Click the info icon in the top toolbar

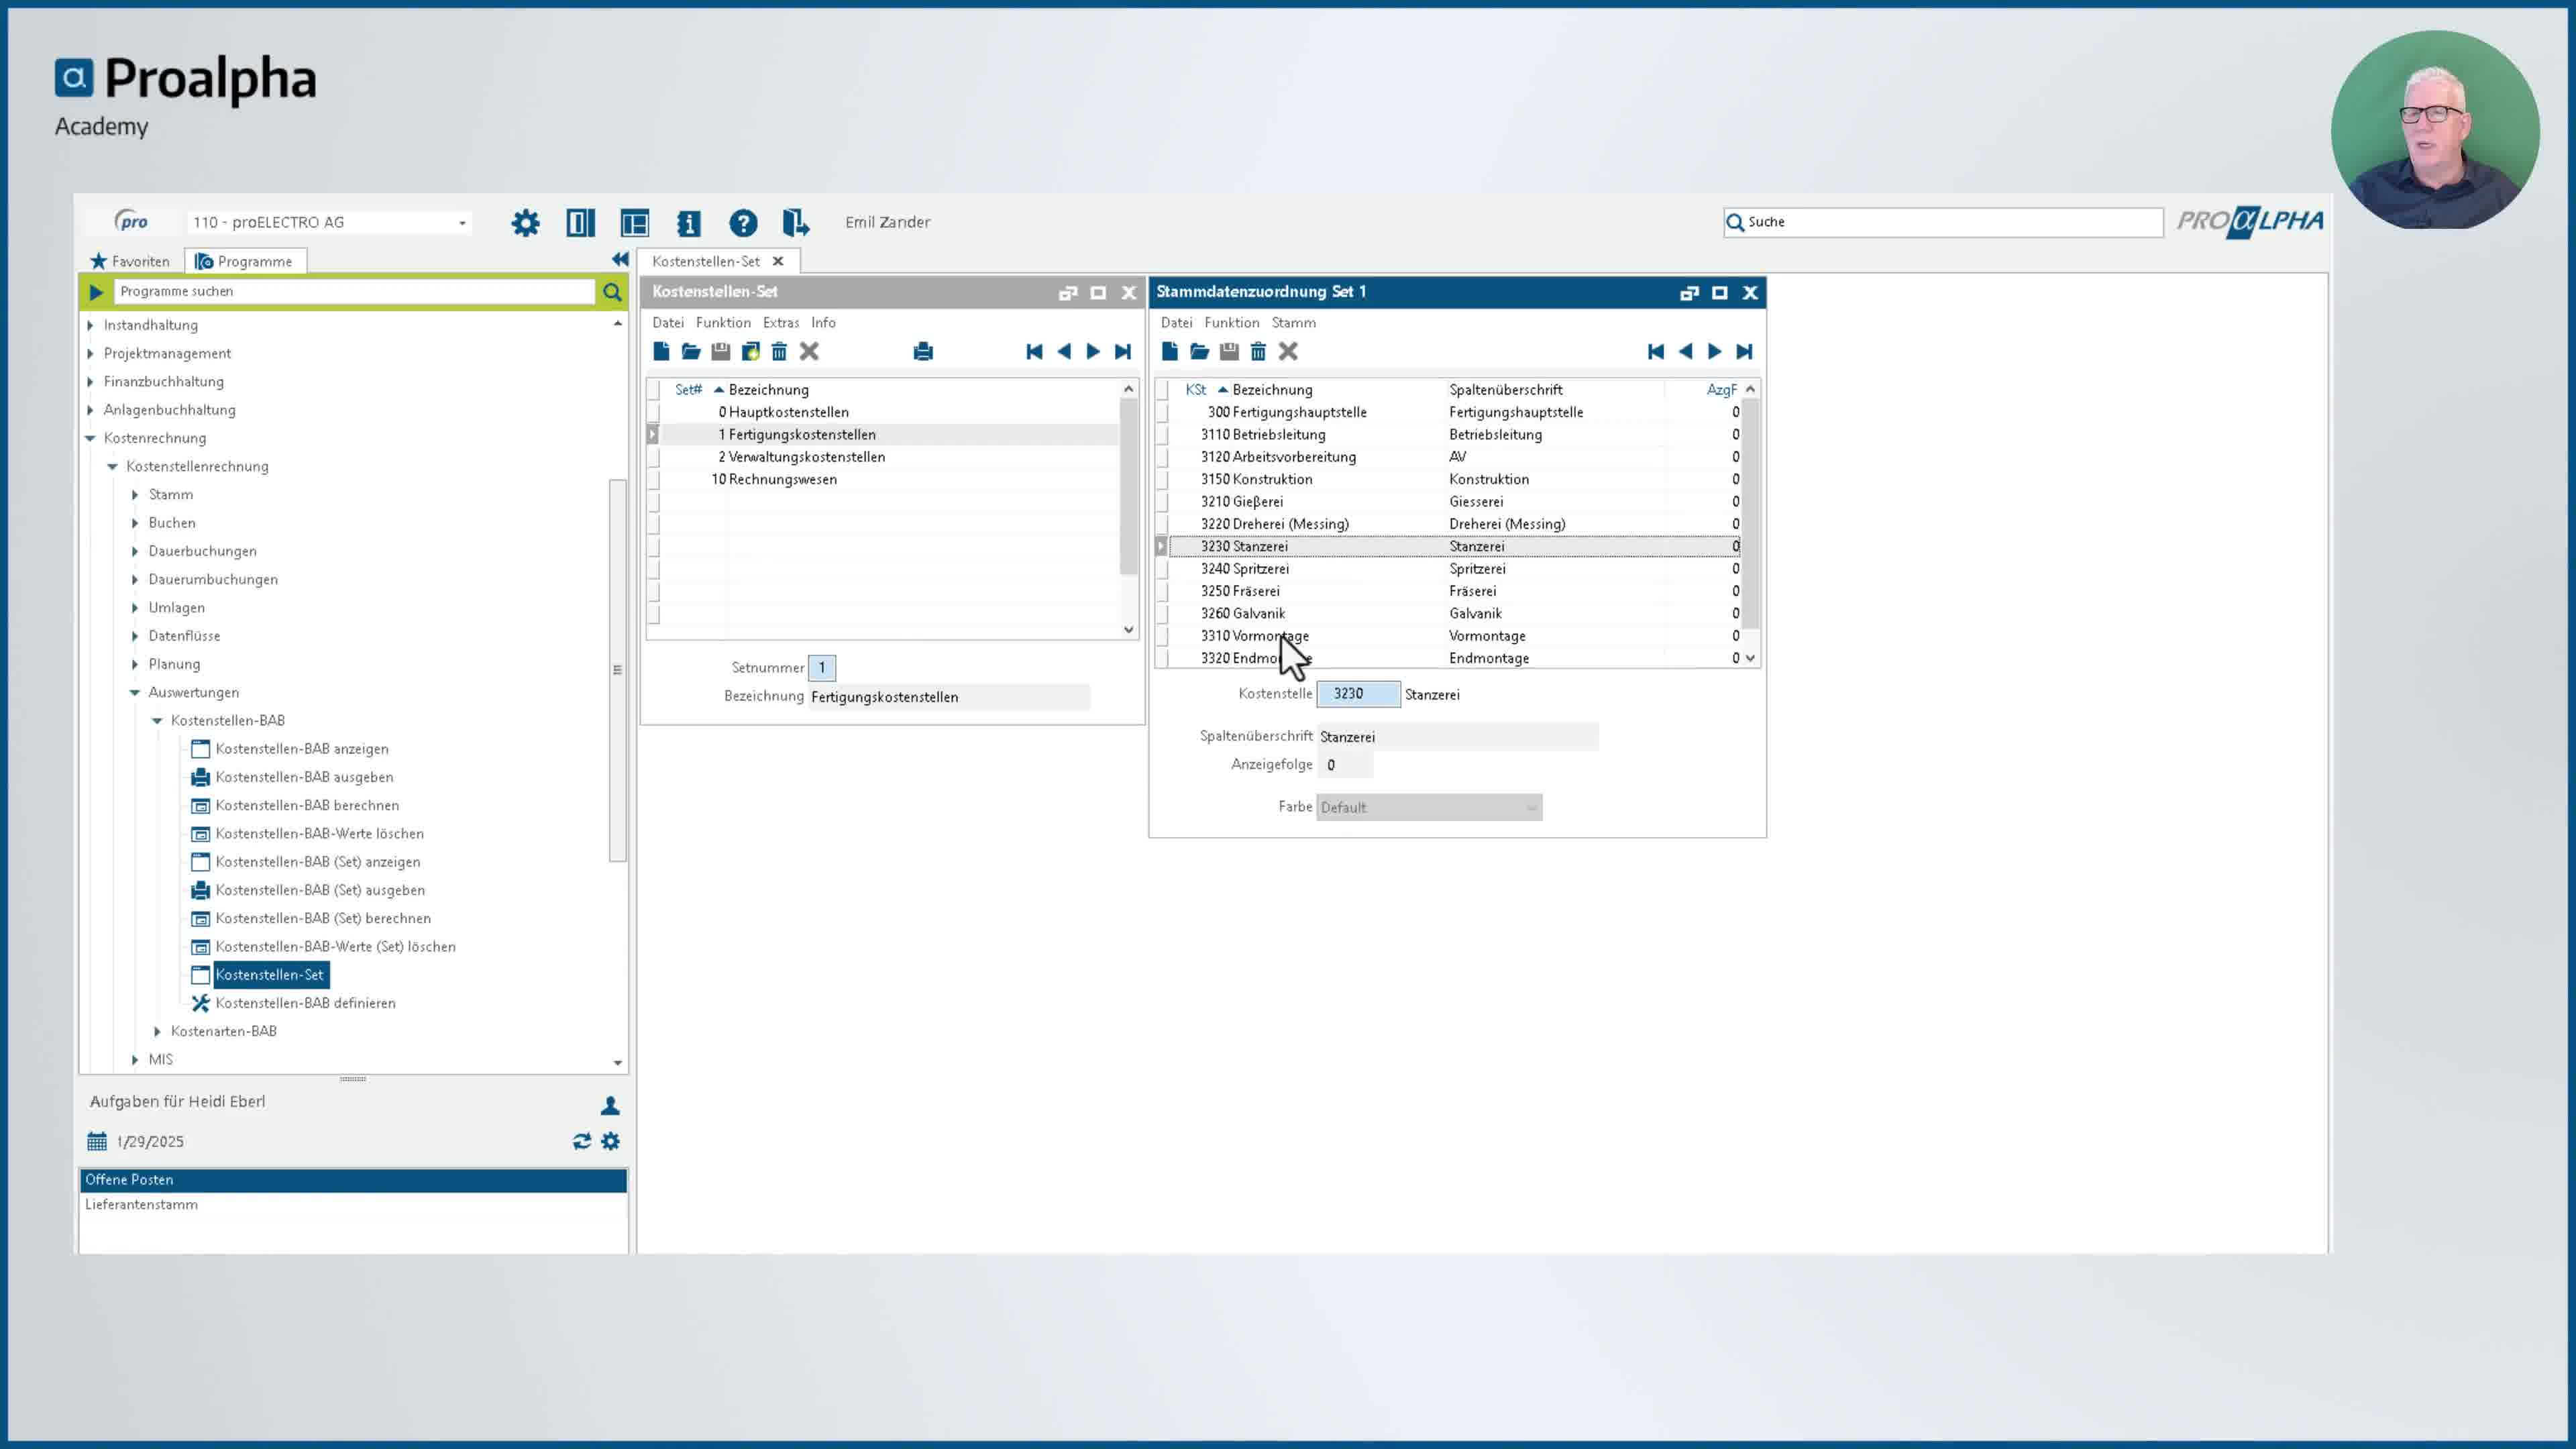[689, 222]
